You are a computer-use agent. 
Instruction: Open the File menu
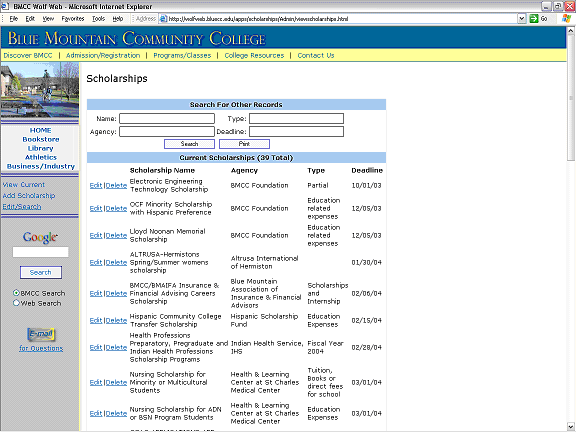tap(14, 18)
